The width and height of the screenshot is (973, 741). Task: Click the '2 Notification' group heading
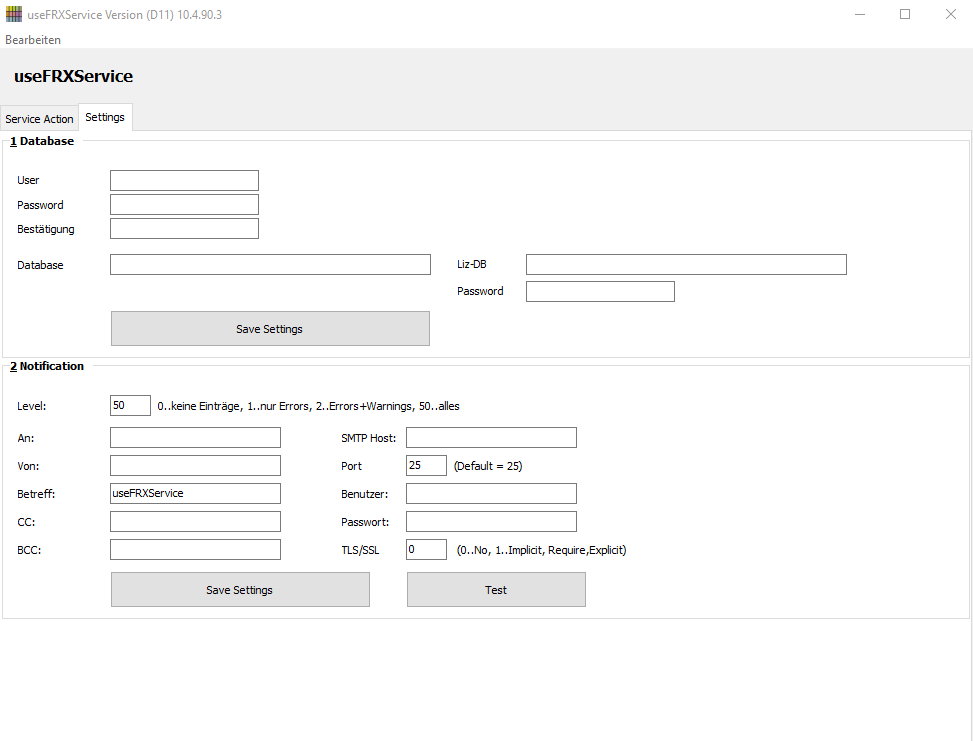point(47,366)
